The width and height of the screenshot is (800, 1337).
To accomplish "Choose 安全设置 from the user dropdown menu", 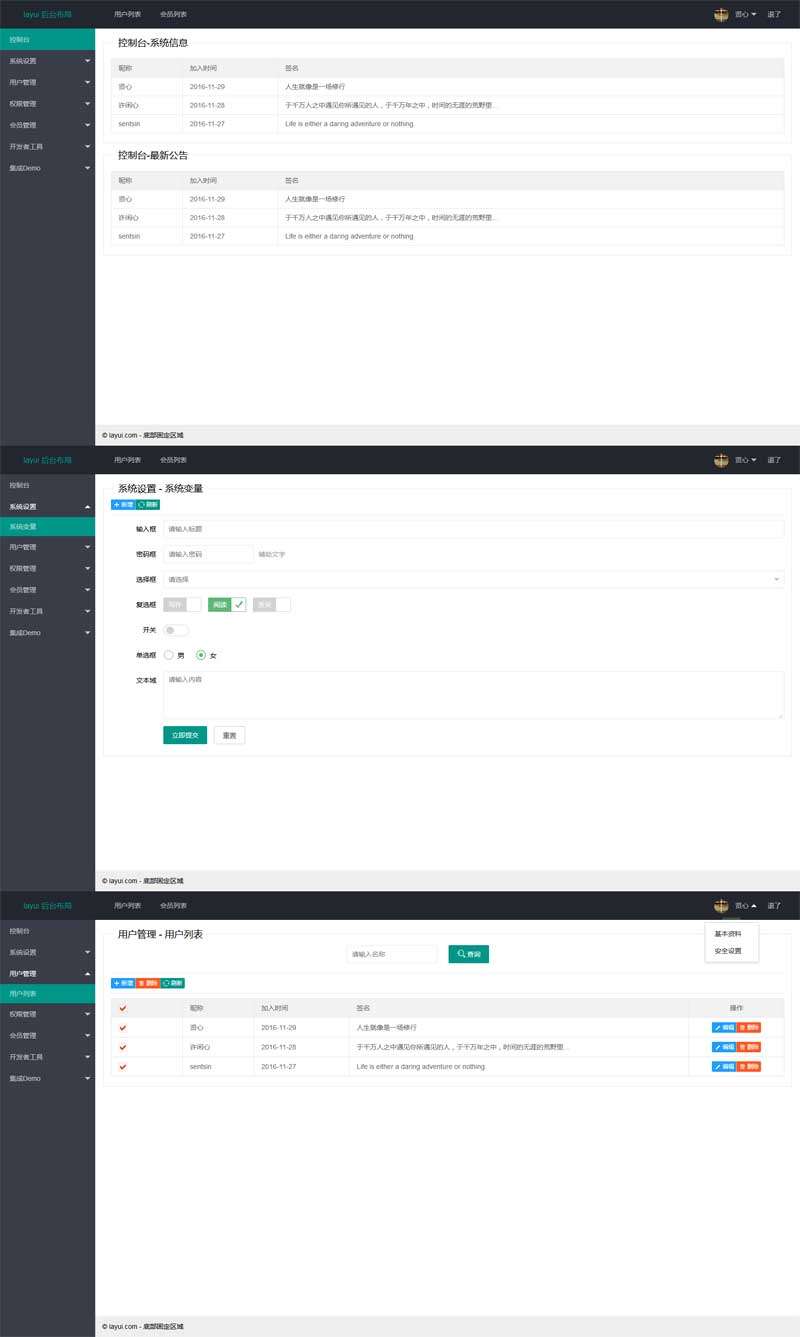I will (x=728, y=951).
